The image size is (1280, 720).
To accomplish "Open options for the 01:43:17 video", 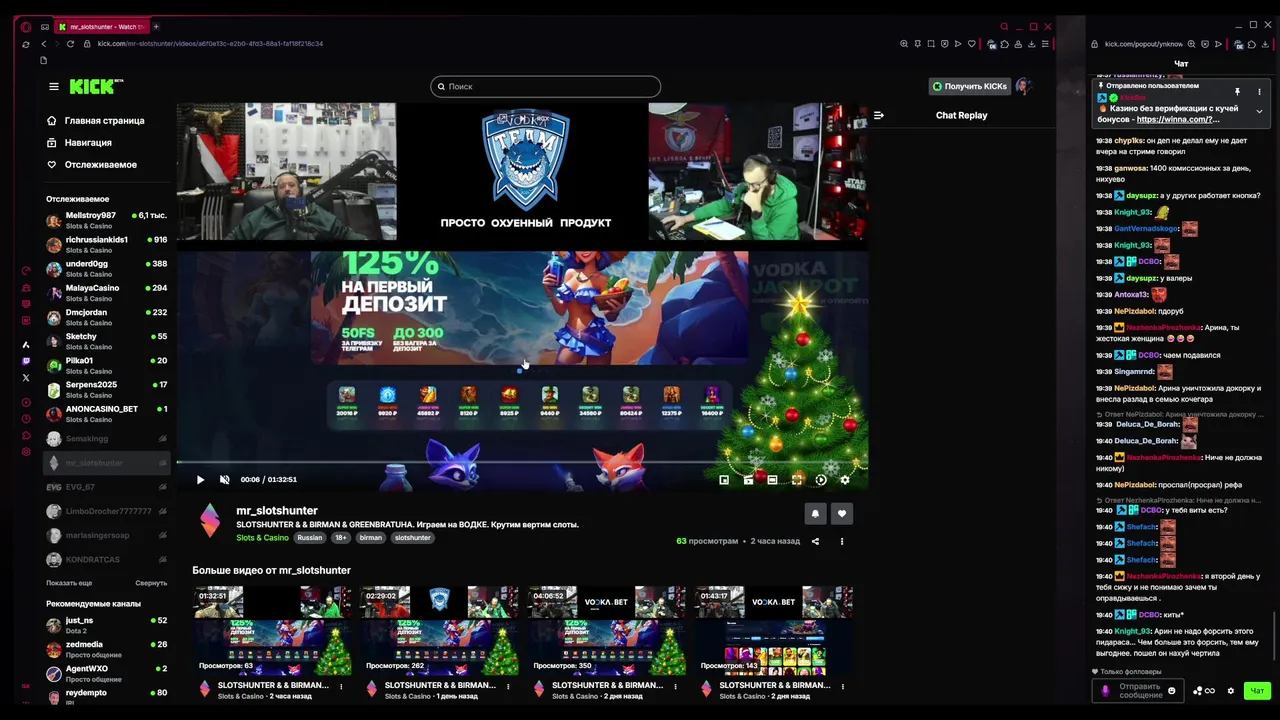I will click(x=844, y=687).
